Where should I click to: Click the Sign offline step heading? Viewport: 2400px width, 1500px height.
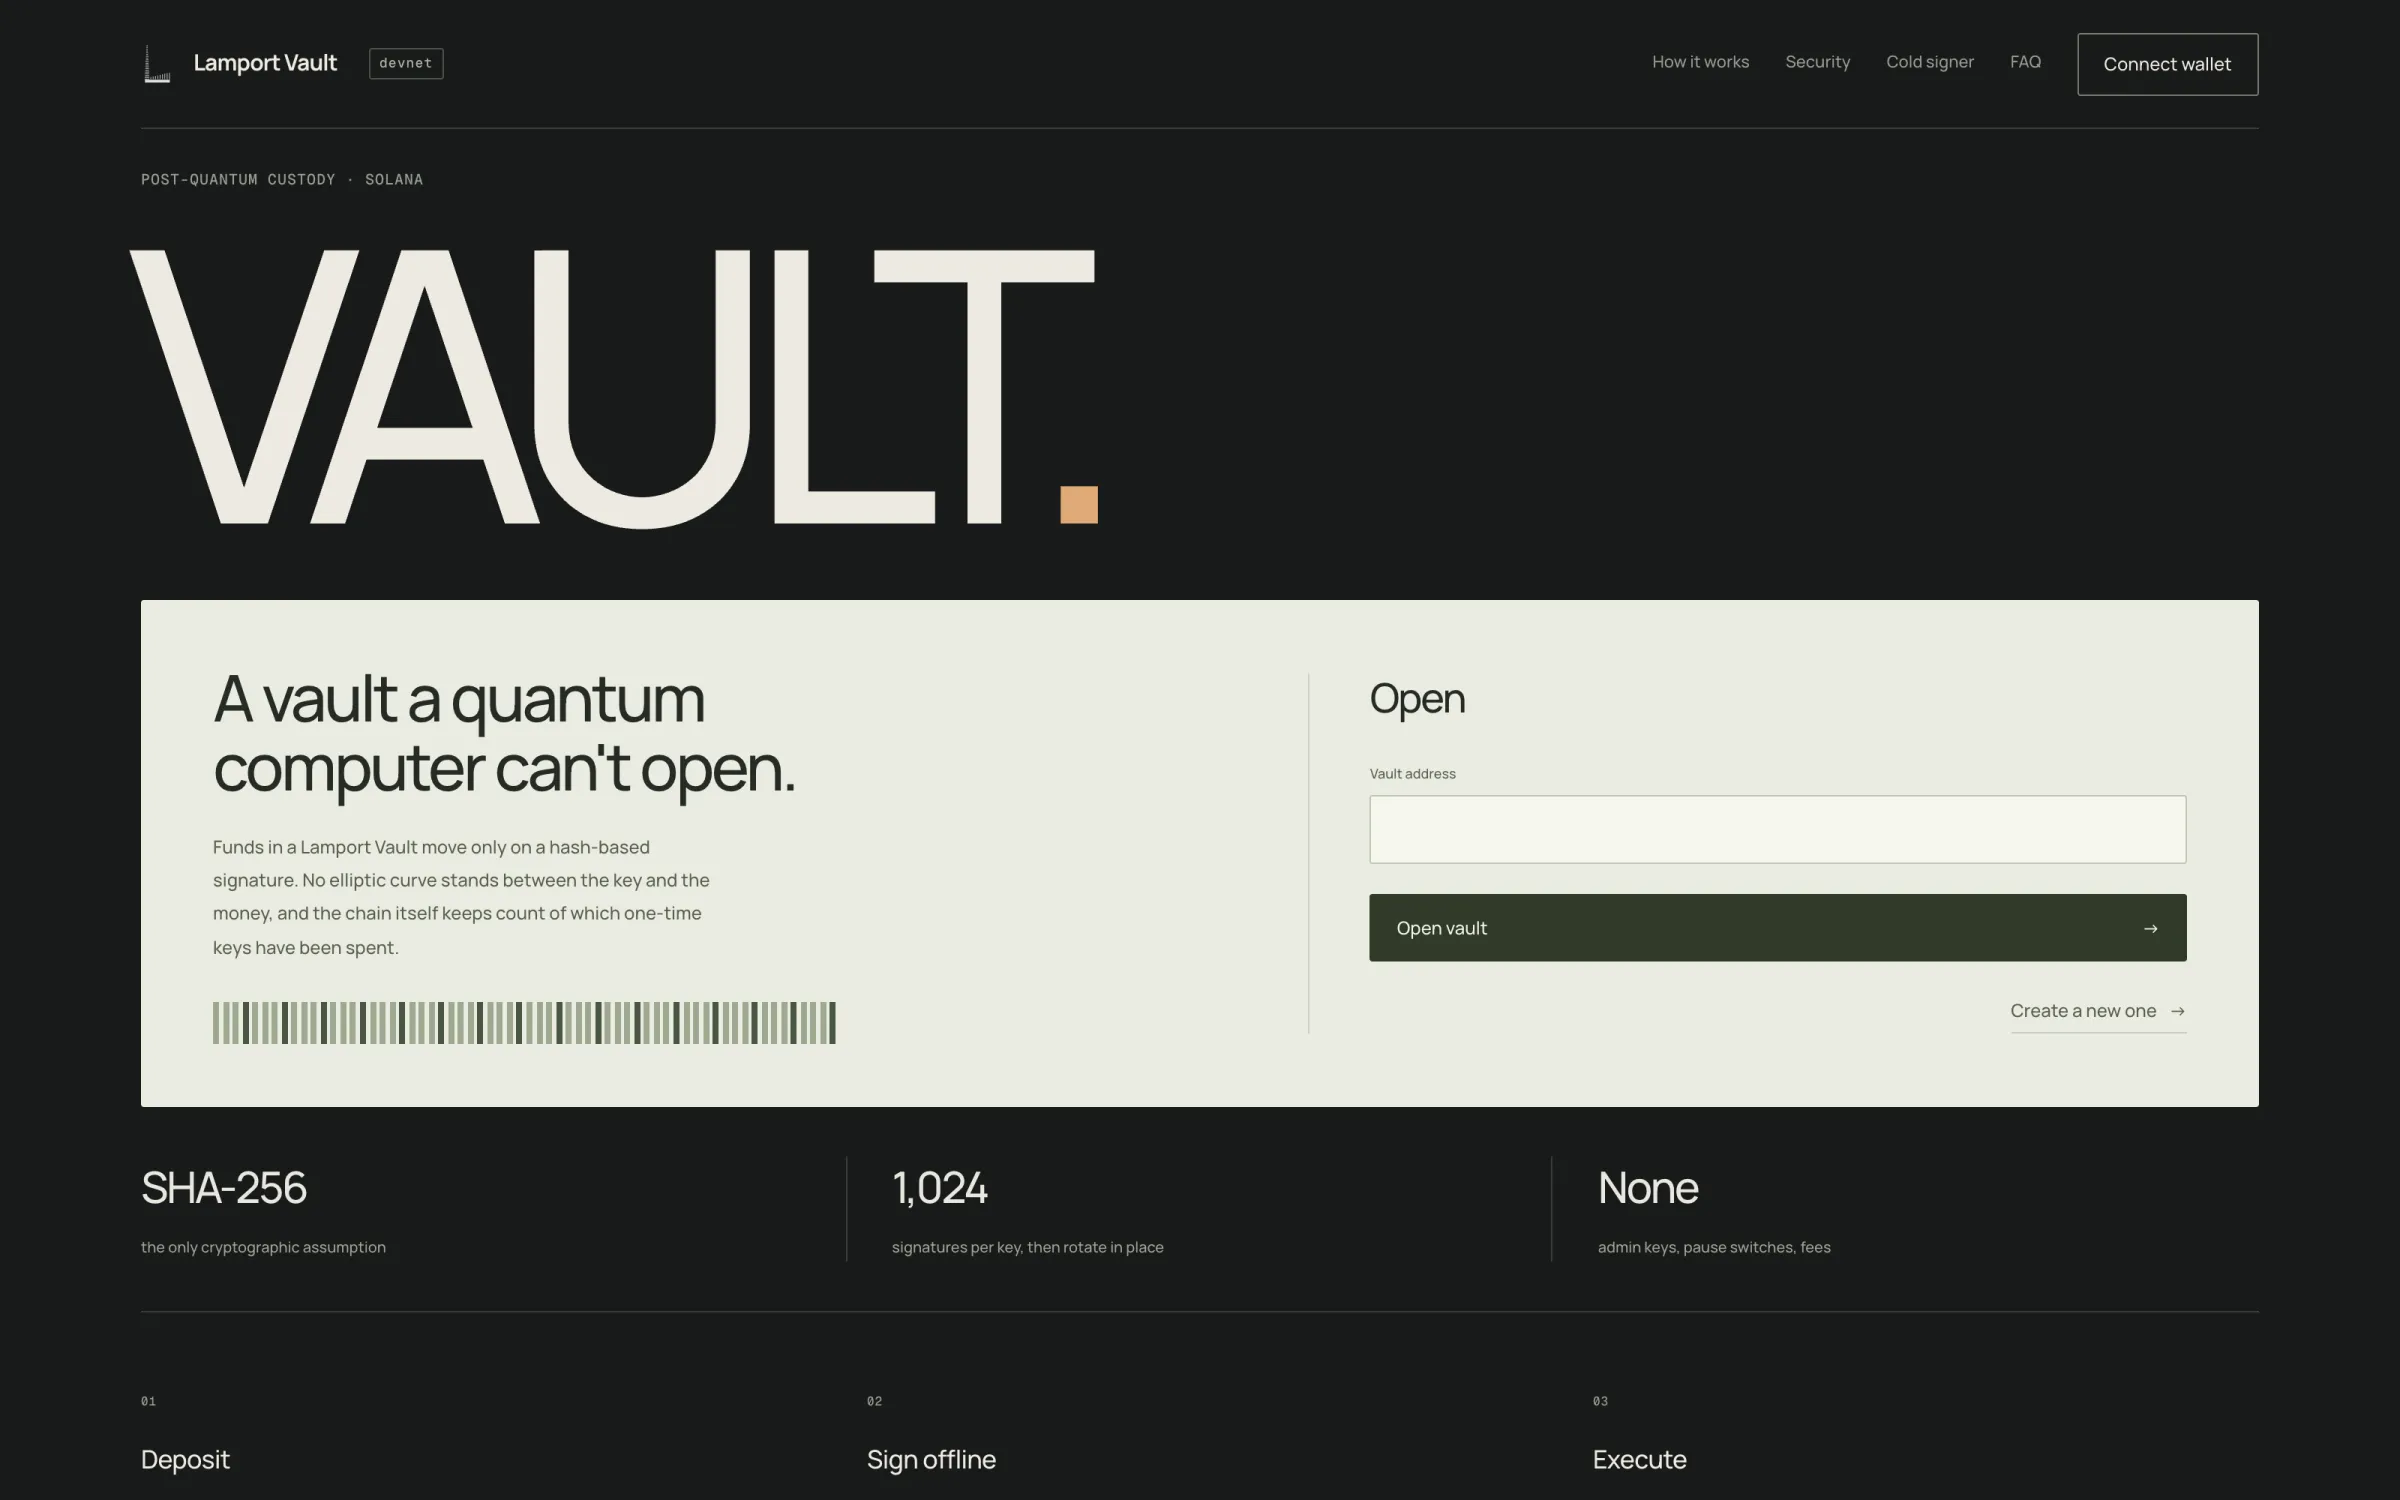point(931,1460)
